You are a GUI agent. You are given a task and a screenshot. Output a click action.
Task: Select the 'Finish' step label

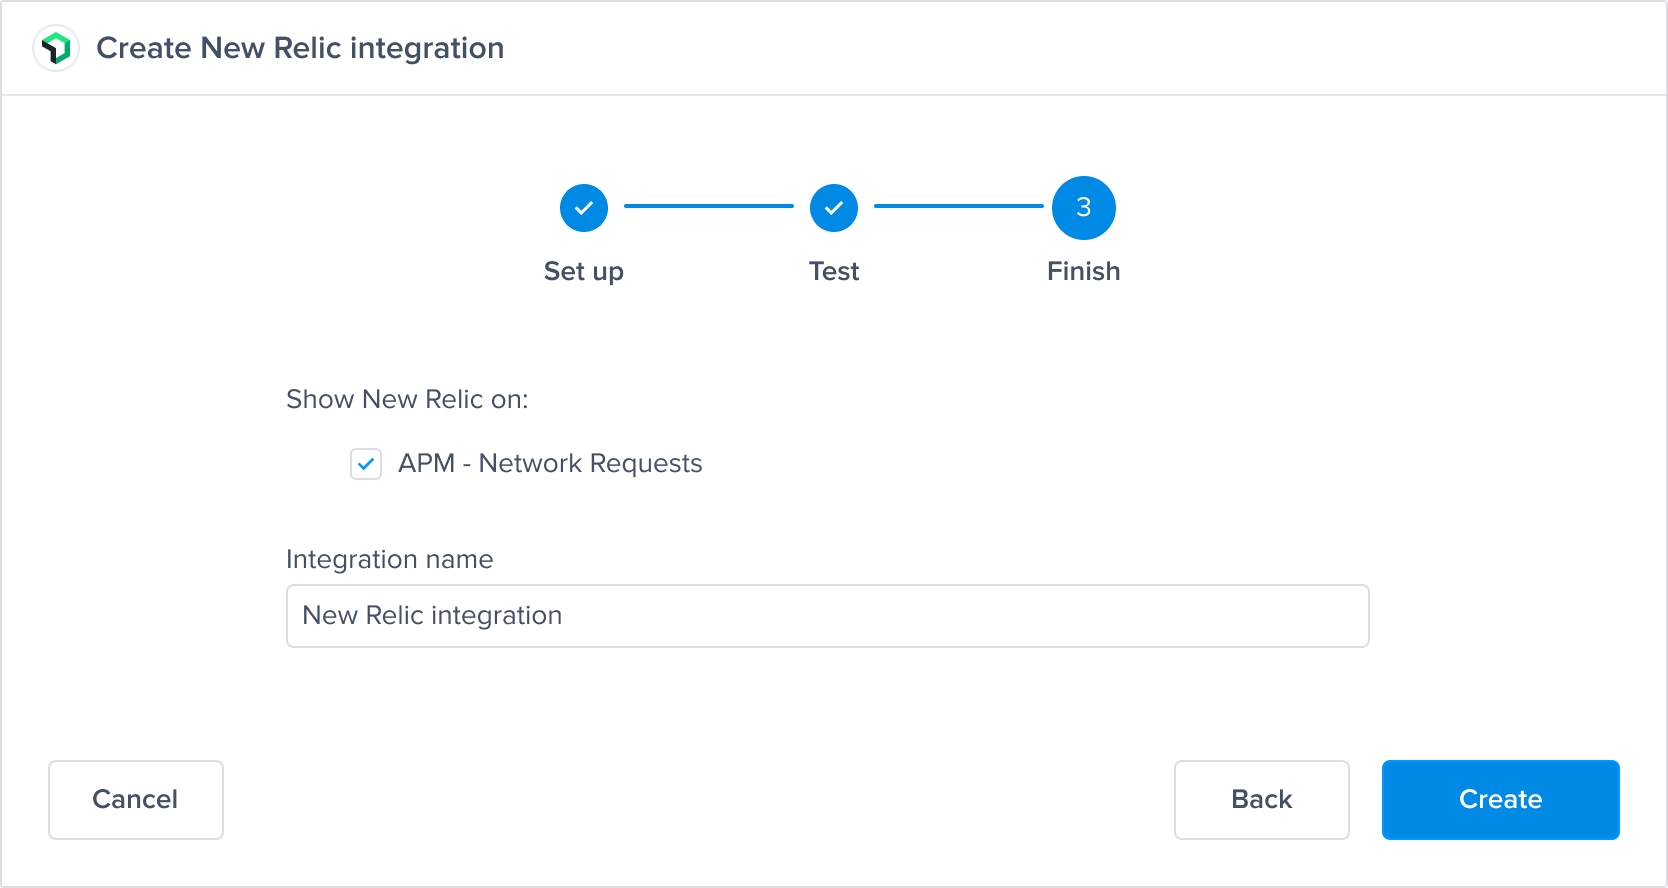point(1083,271)
